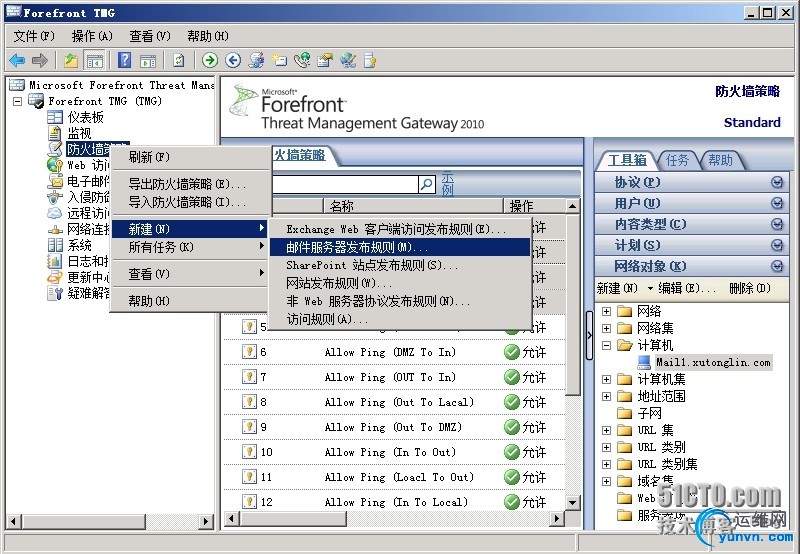800x554 pixels.
Task: Select 访问规则(A)... in submenu
Action: click(400, 319)
